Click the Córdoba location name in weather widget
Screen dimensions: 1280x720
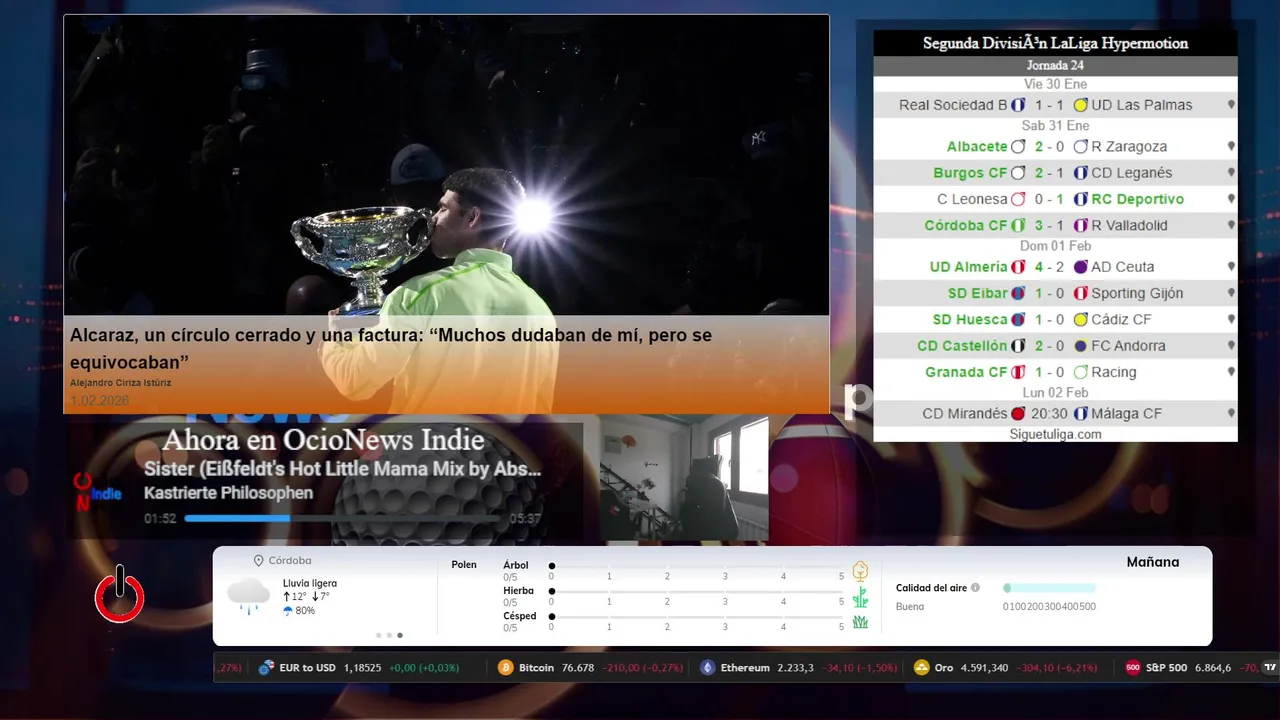pyautogui.click(x=290, y=561)
